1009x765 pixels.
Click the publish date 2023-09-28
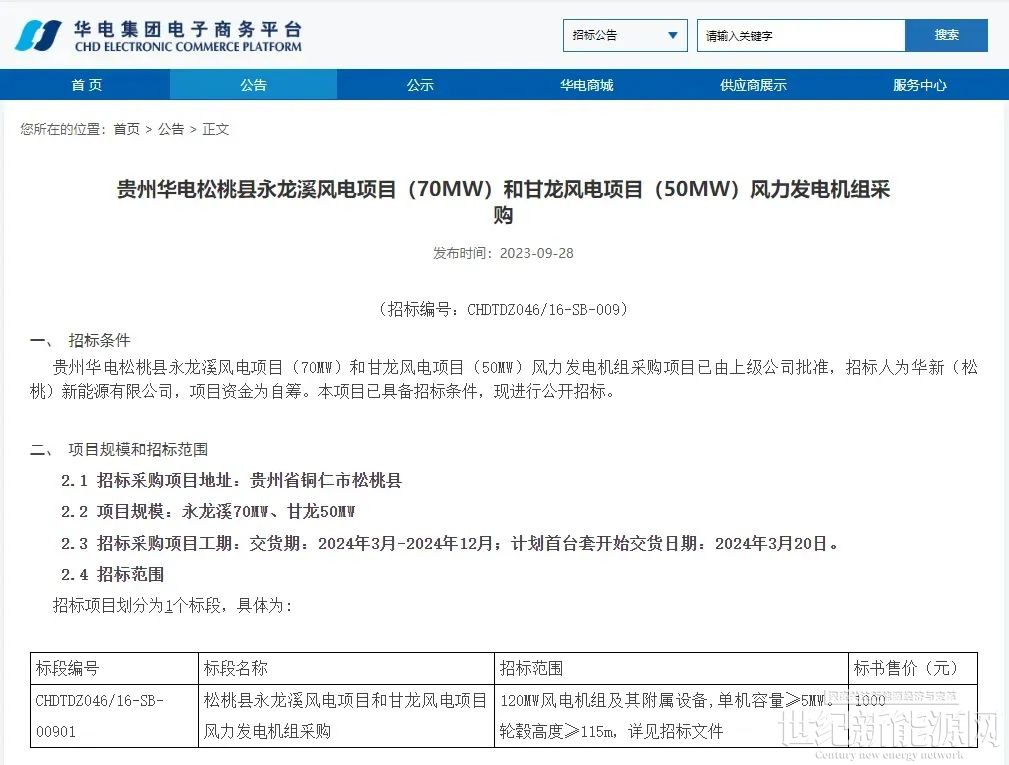click(x=537, y=253)
